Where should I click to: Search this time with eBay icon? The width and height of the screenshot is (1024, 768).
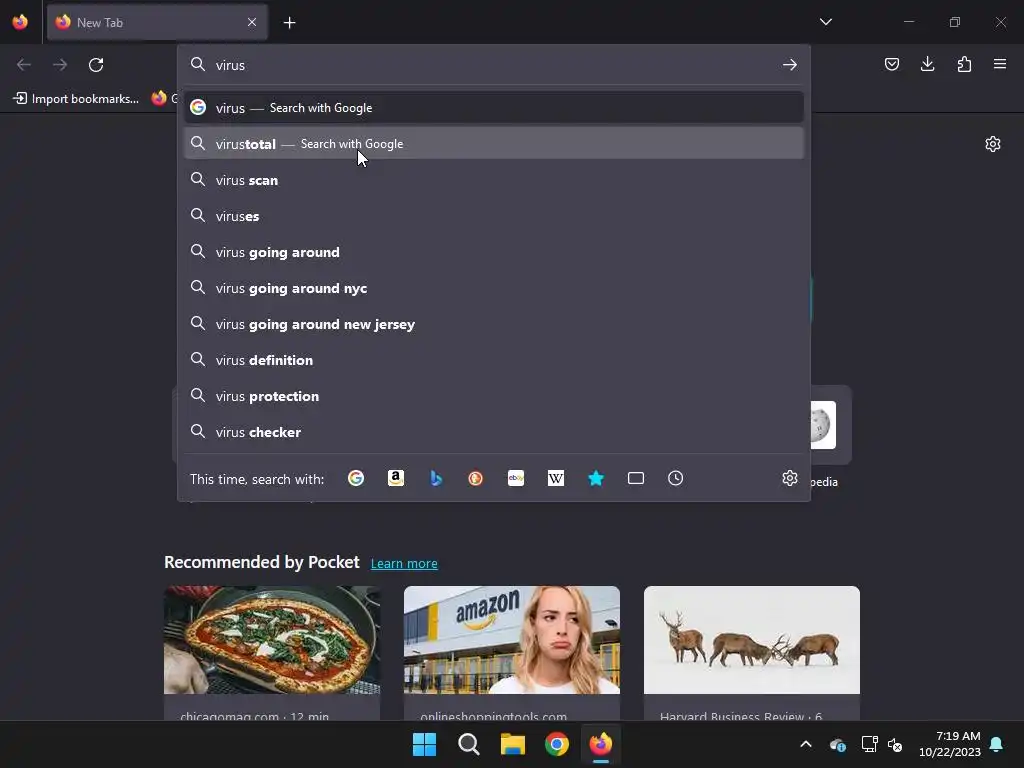pyautogui.click(x=516, y=478)
